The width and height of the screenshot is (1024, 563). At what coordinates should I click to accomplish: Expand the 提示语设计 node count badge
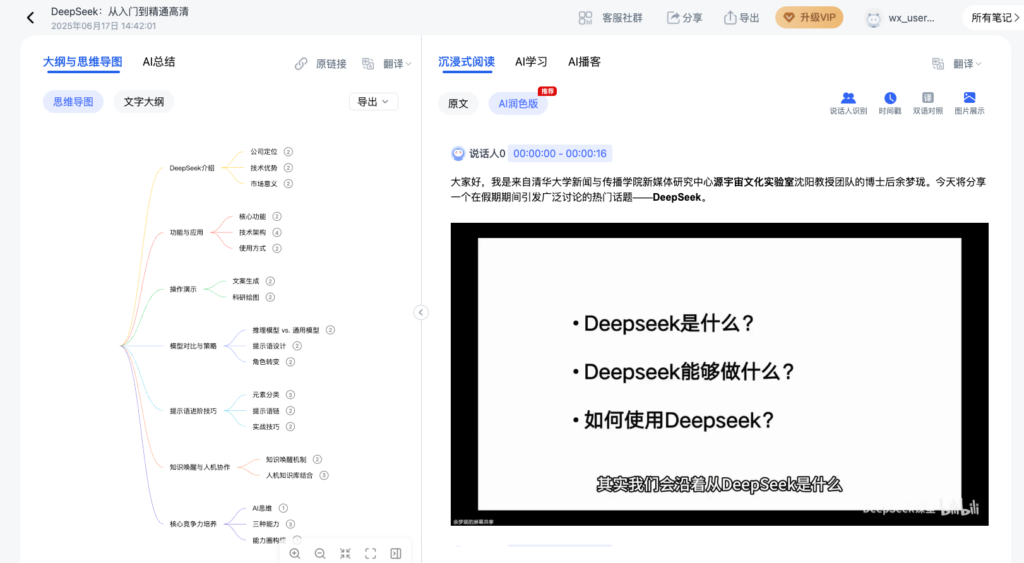297,346
